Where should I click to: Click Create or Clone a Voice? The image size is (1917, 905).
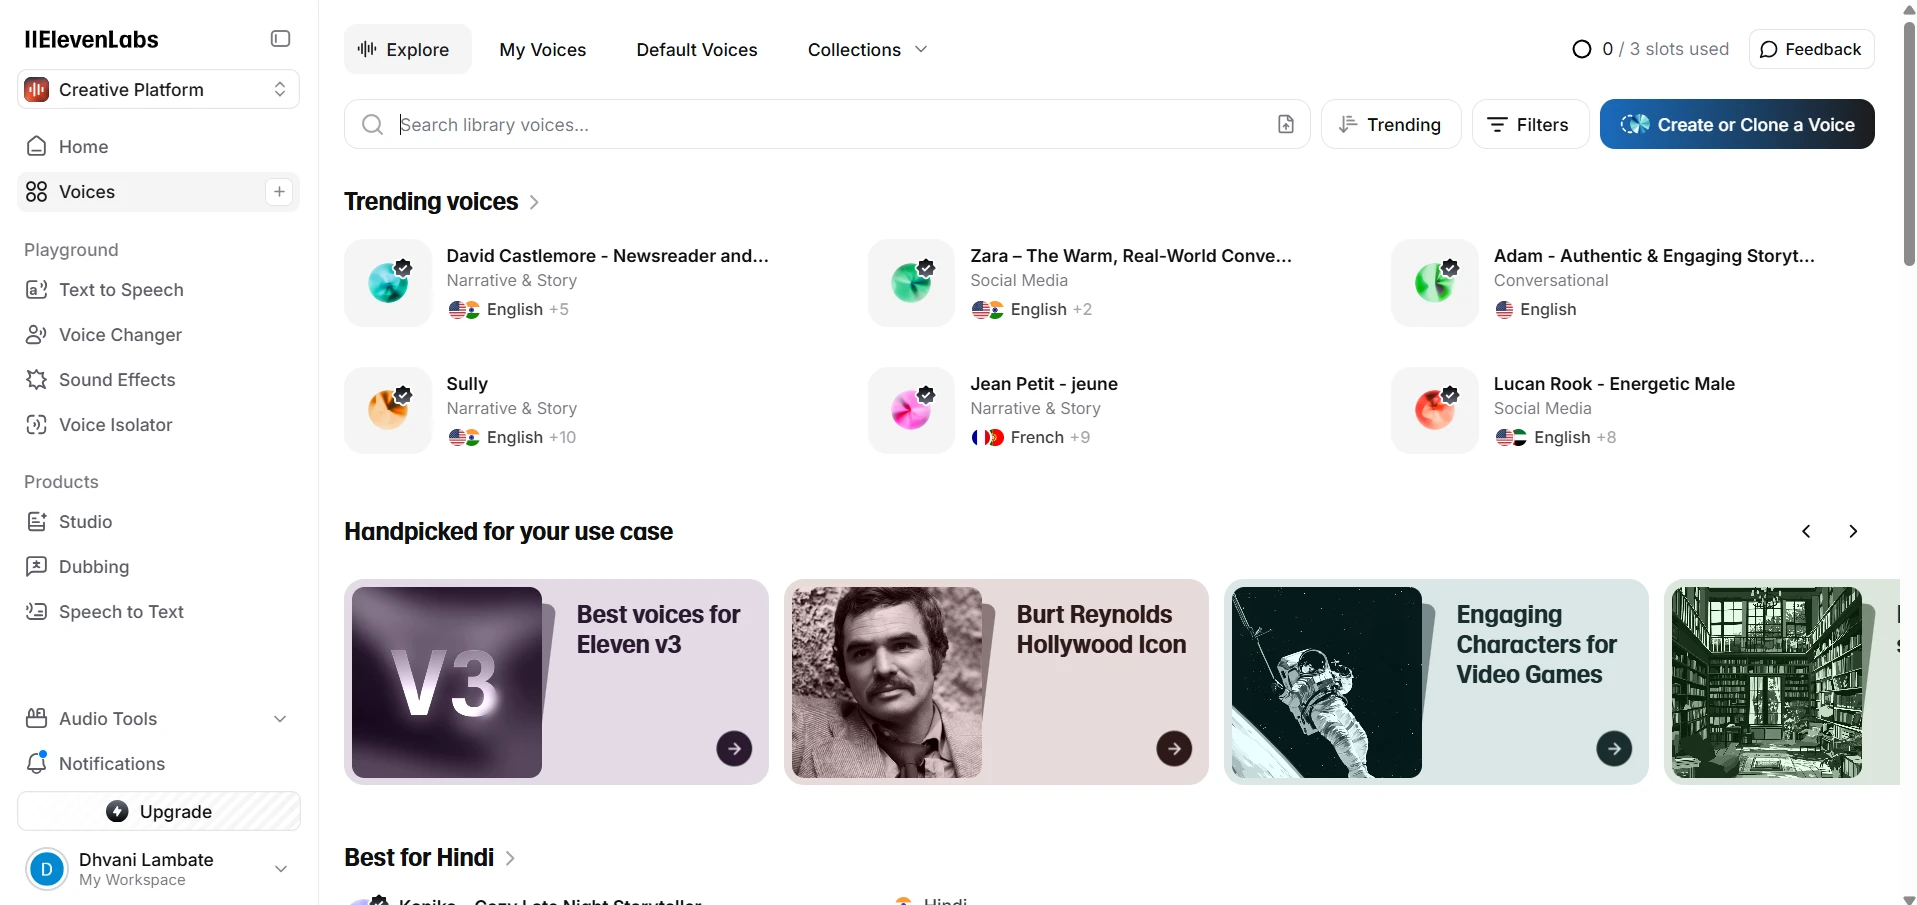pos(1737,124)
